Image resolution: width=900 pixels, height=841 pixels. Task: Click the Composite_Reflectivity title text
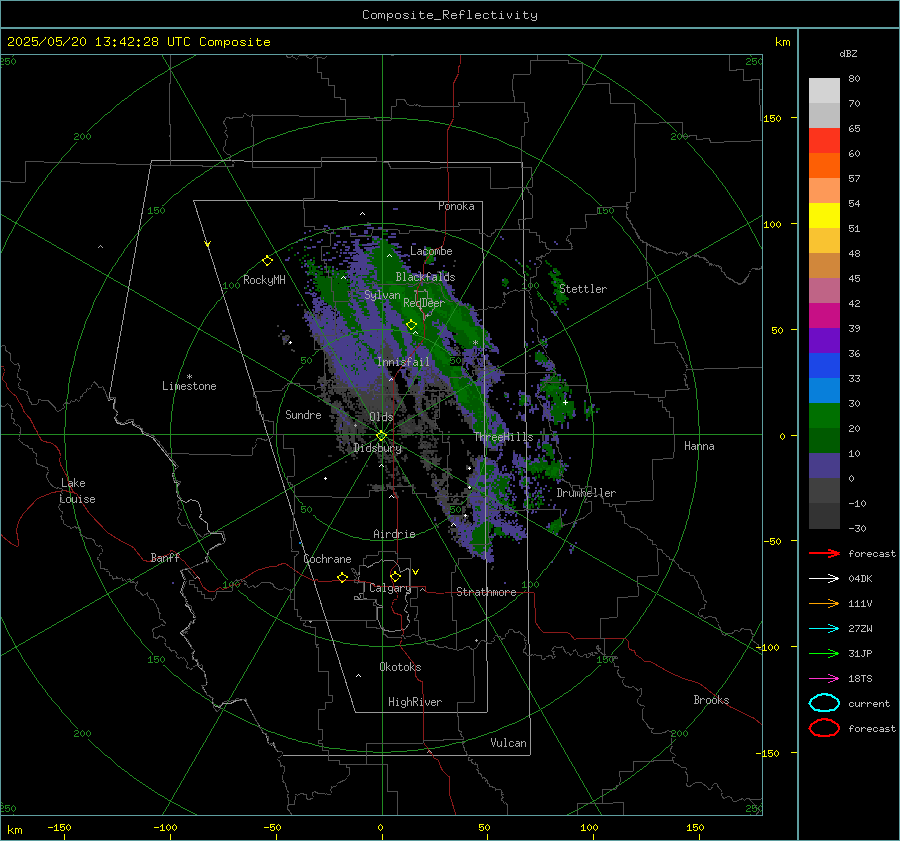tap(449, 15)
